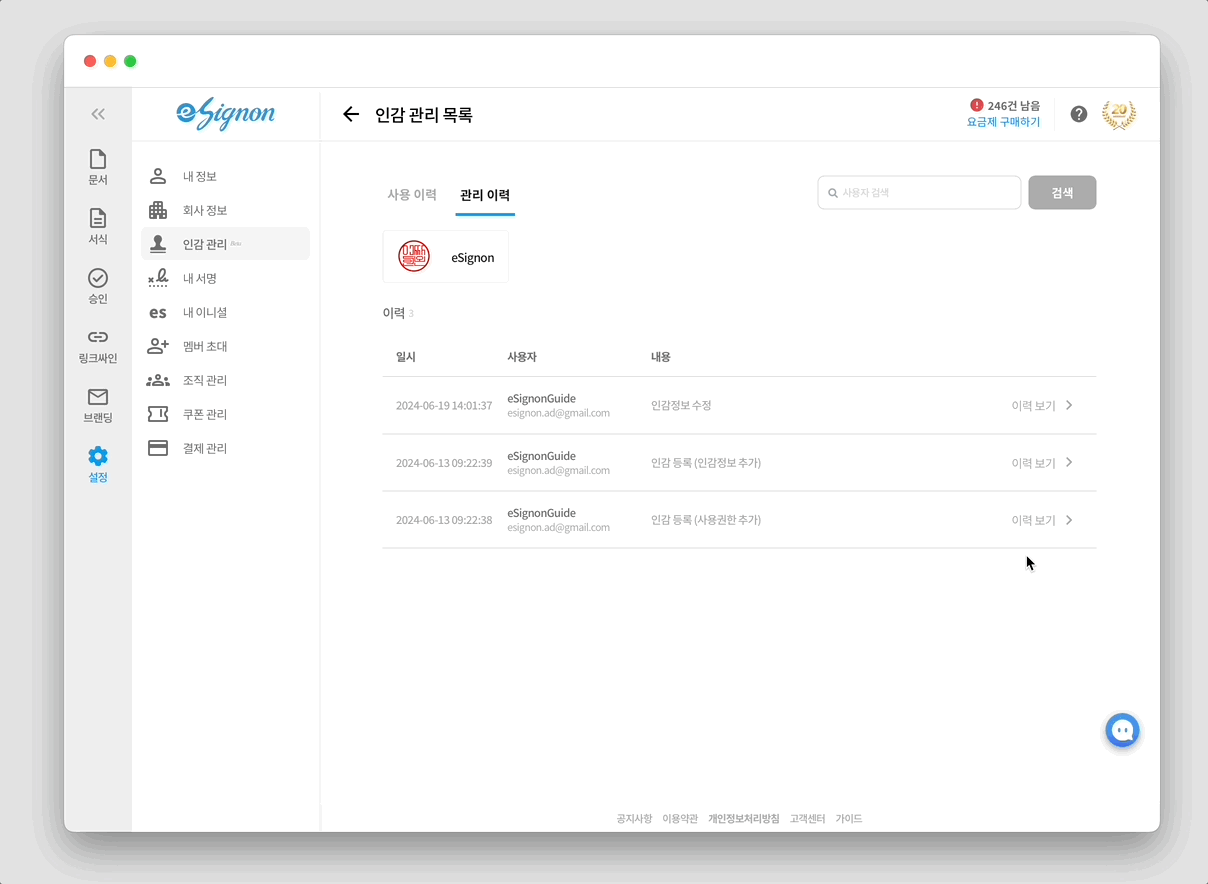
Task: Open the 설정 settings gear
Action: coord(98,465)
